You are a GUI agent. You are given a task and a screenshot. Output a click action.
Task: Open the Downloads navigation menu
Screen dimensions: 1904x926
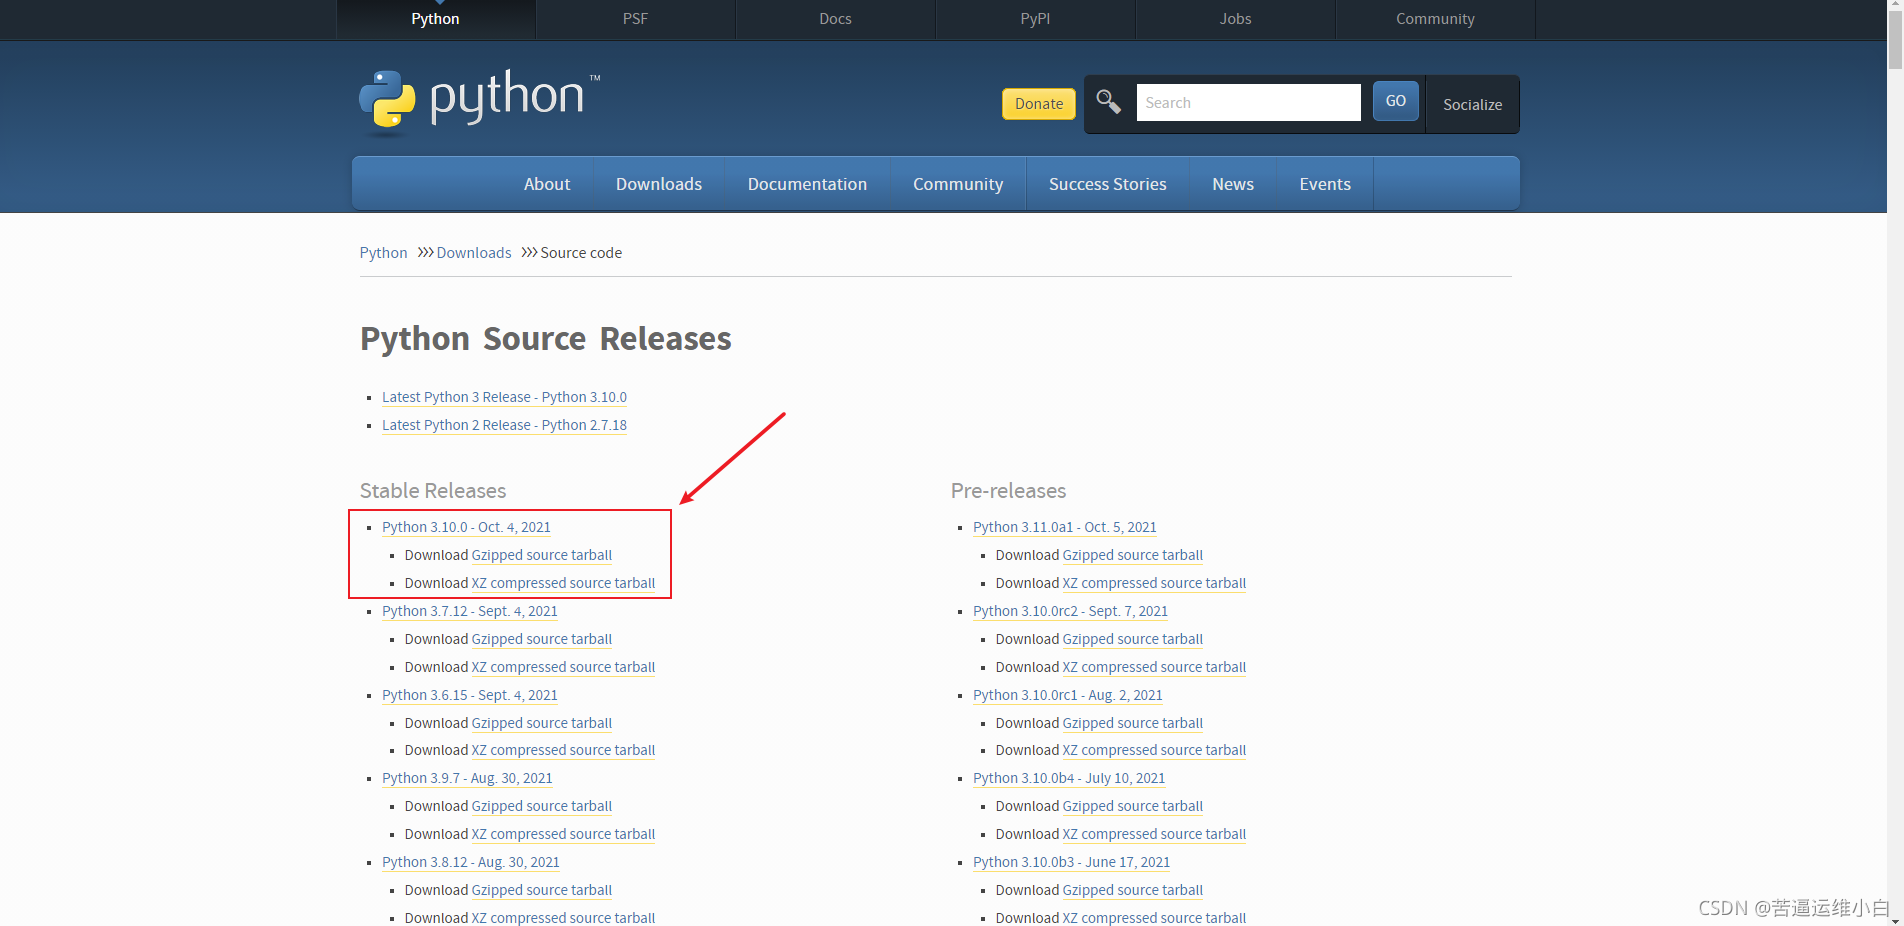click(x=659, y=184)
